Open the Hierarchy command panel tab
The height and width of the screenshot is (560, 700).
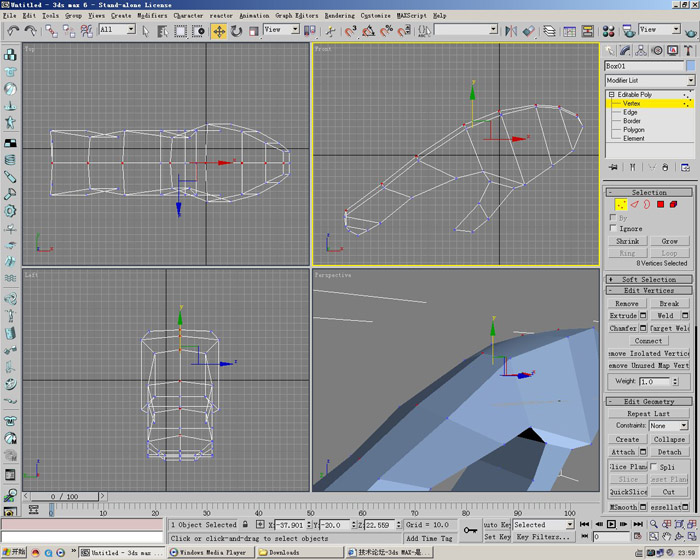click(x=642, y=50)
